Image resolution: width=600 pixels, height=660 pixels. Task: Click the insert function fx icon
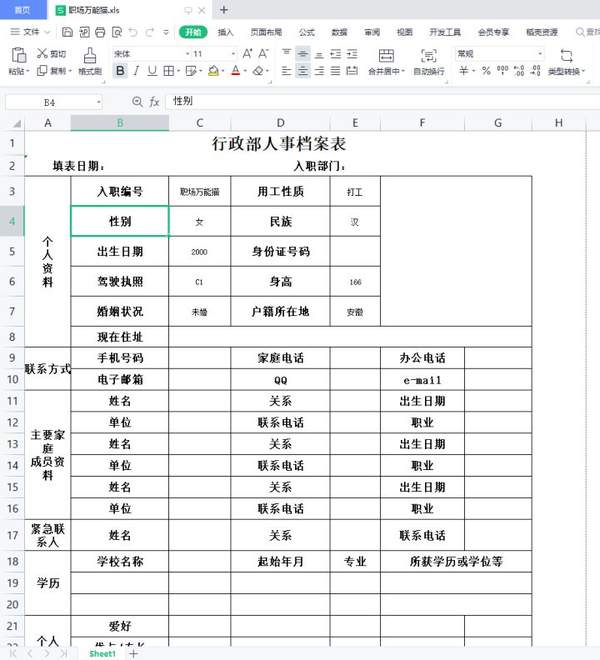click(x=155, y=102)
